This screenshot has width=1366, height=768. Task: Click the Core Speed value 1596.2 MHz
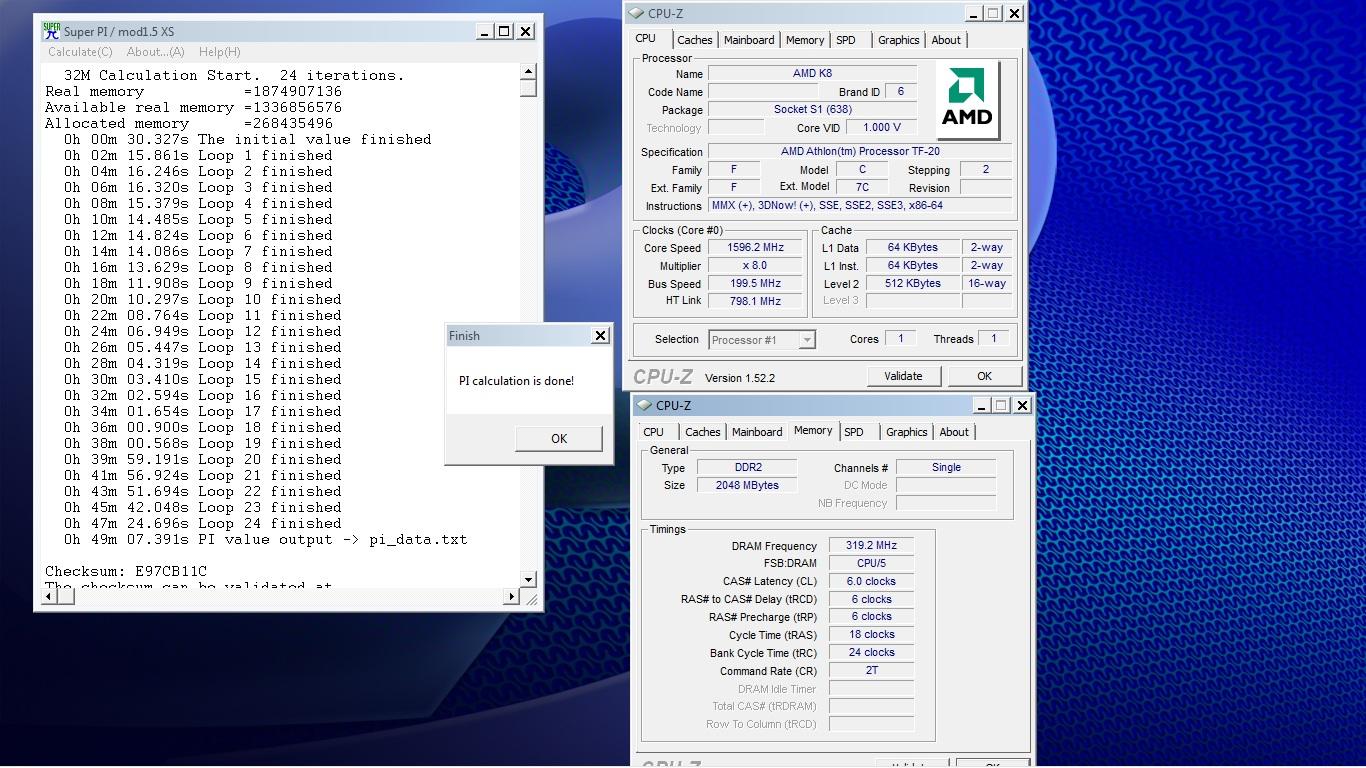click(x=755, y=248)
